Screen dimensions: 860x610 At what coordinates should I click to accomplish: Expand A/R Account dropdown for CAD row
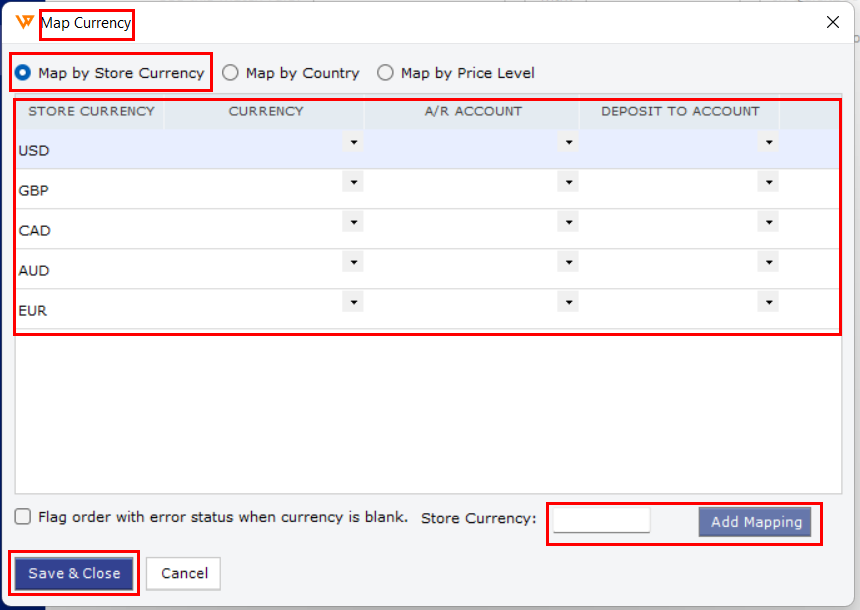(x=568, y=223)
